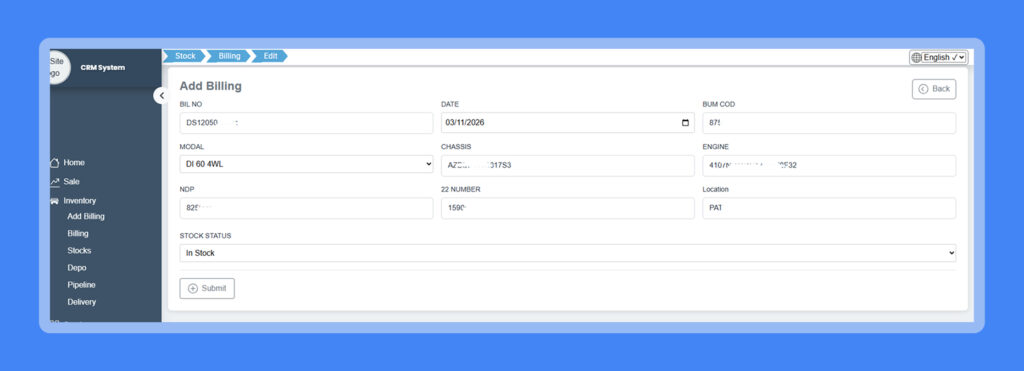Click the Back button
Viewport: 1024px width, 371px height.
click(934, 89)
